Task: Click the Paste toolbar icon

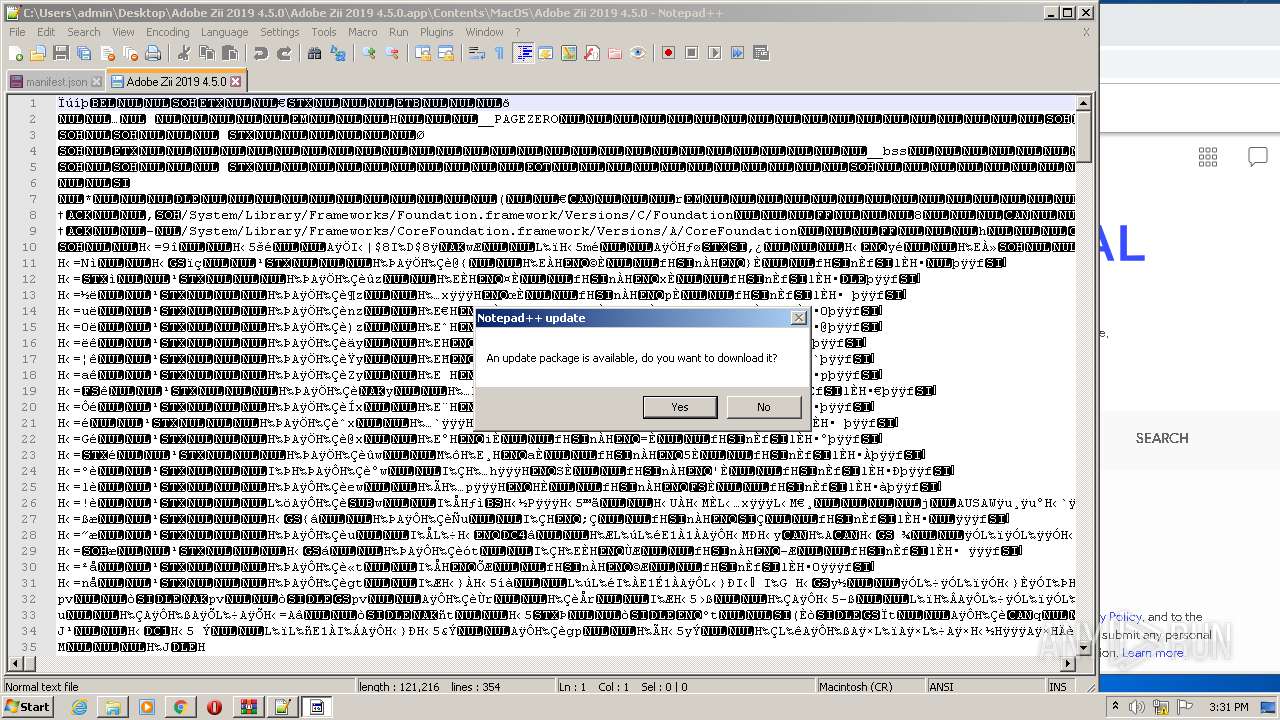Action: coord(230,53)
